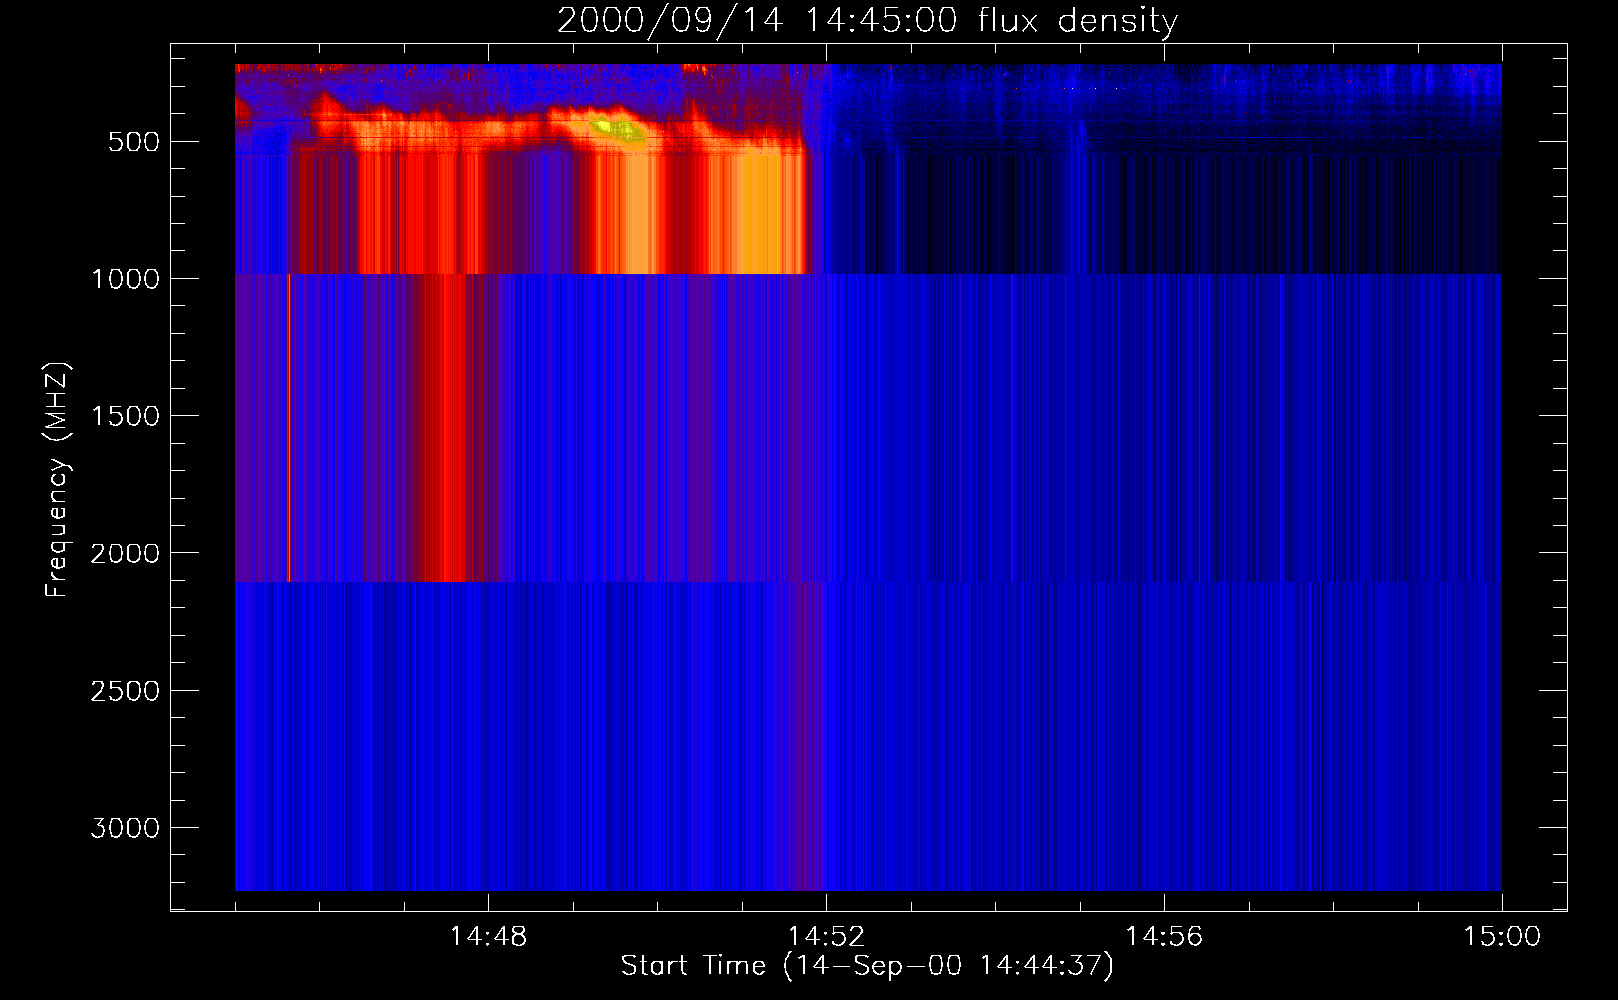
Task: Click the 14:52 time tick label
Action: (x=826, y=937)
